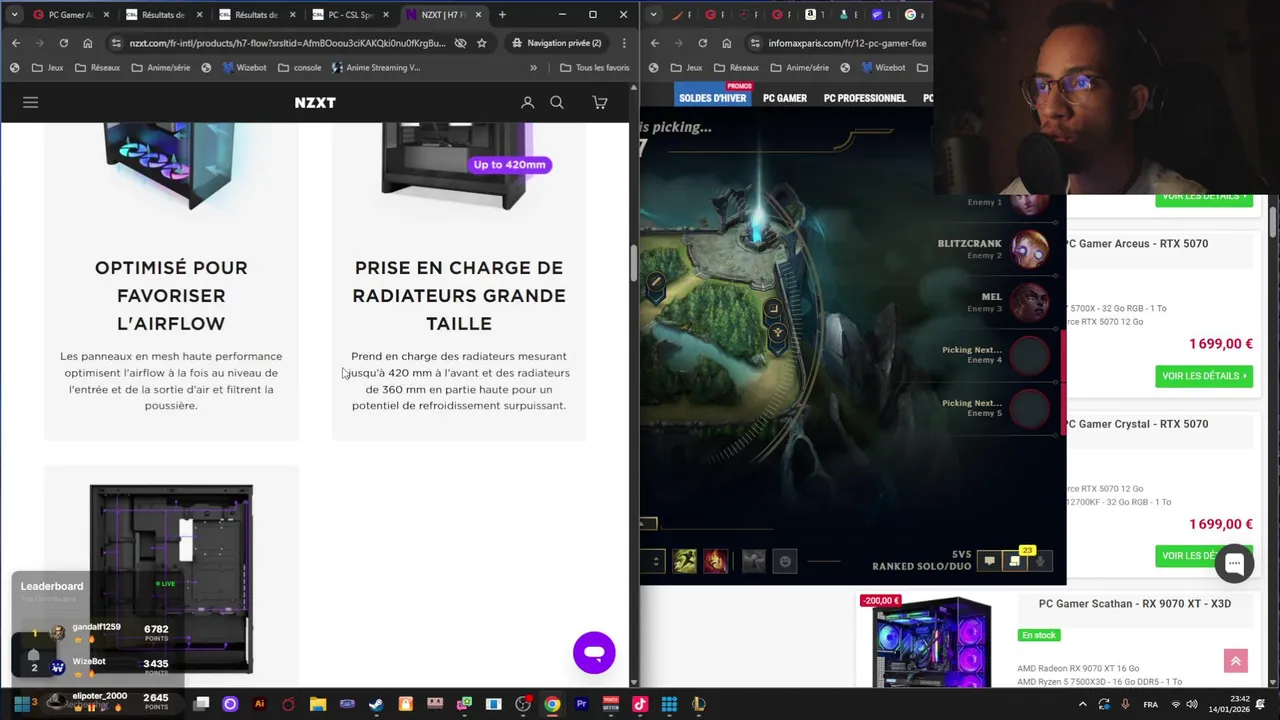Open the Windows Start button

(x=21, y=704)
